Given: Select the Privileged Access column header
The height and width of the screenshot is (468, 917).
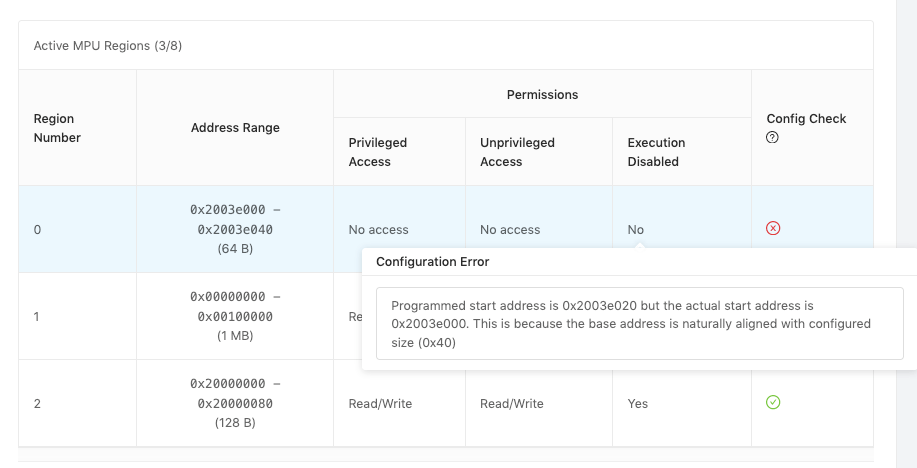Looking at the screenshot, I should pyautogui.click(x=378, y=152).
